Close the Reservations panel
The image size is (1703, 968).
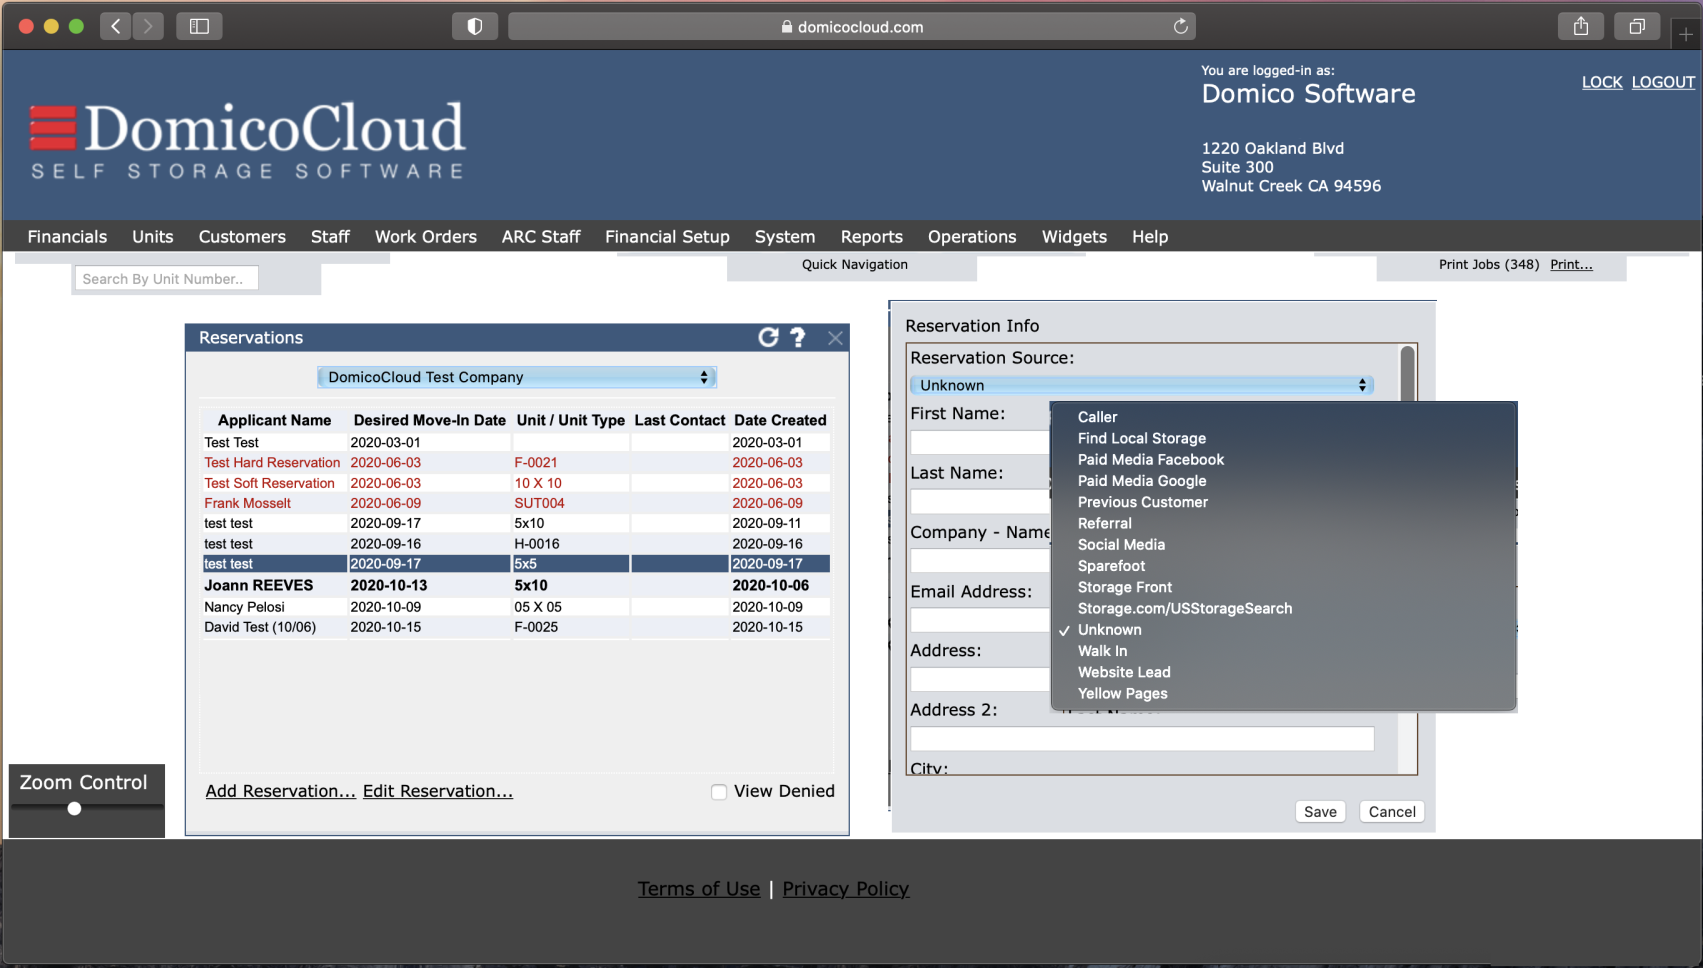click(835, 338)
